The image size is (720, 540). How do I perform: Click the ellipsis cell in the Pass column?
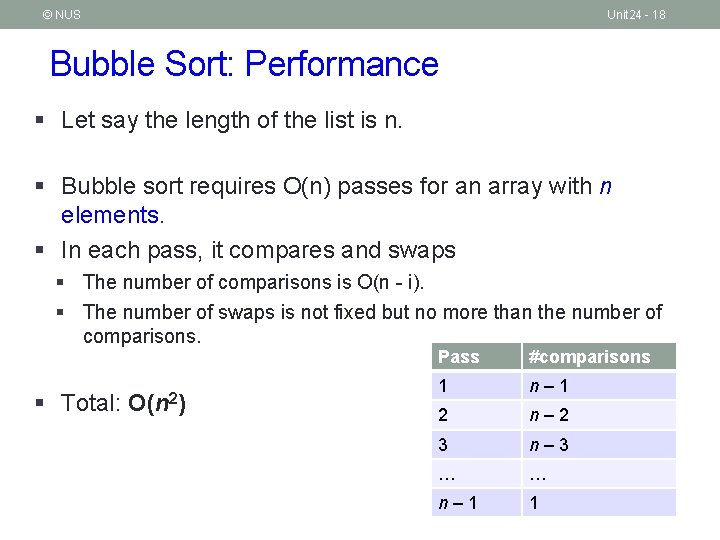476,473
